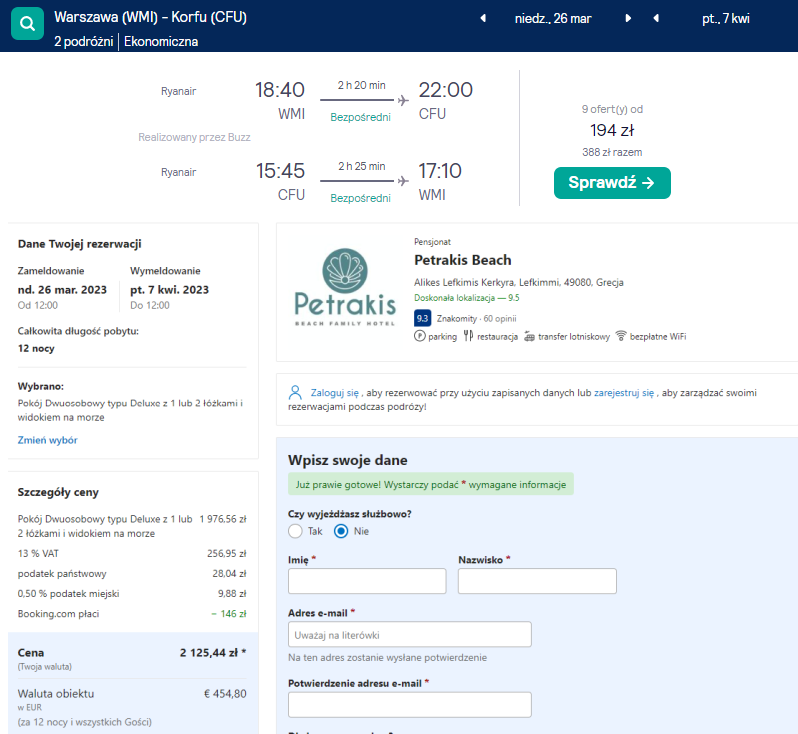Click the 18:40 departure time
The image size is (798, 734).
point(279,90)
